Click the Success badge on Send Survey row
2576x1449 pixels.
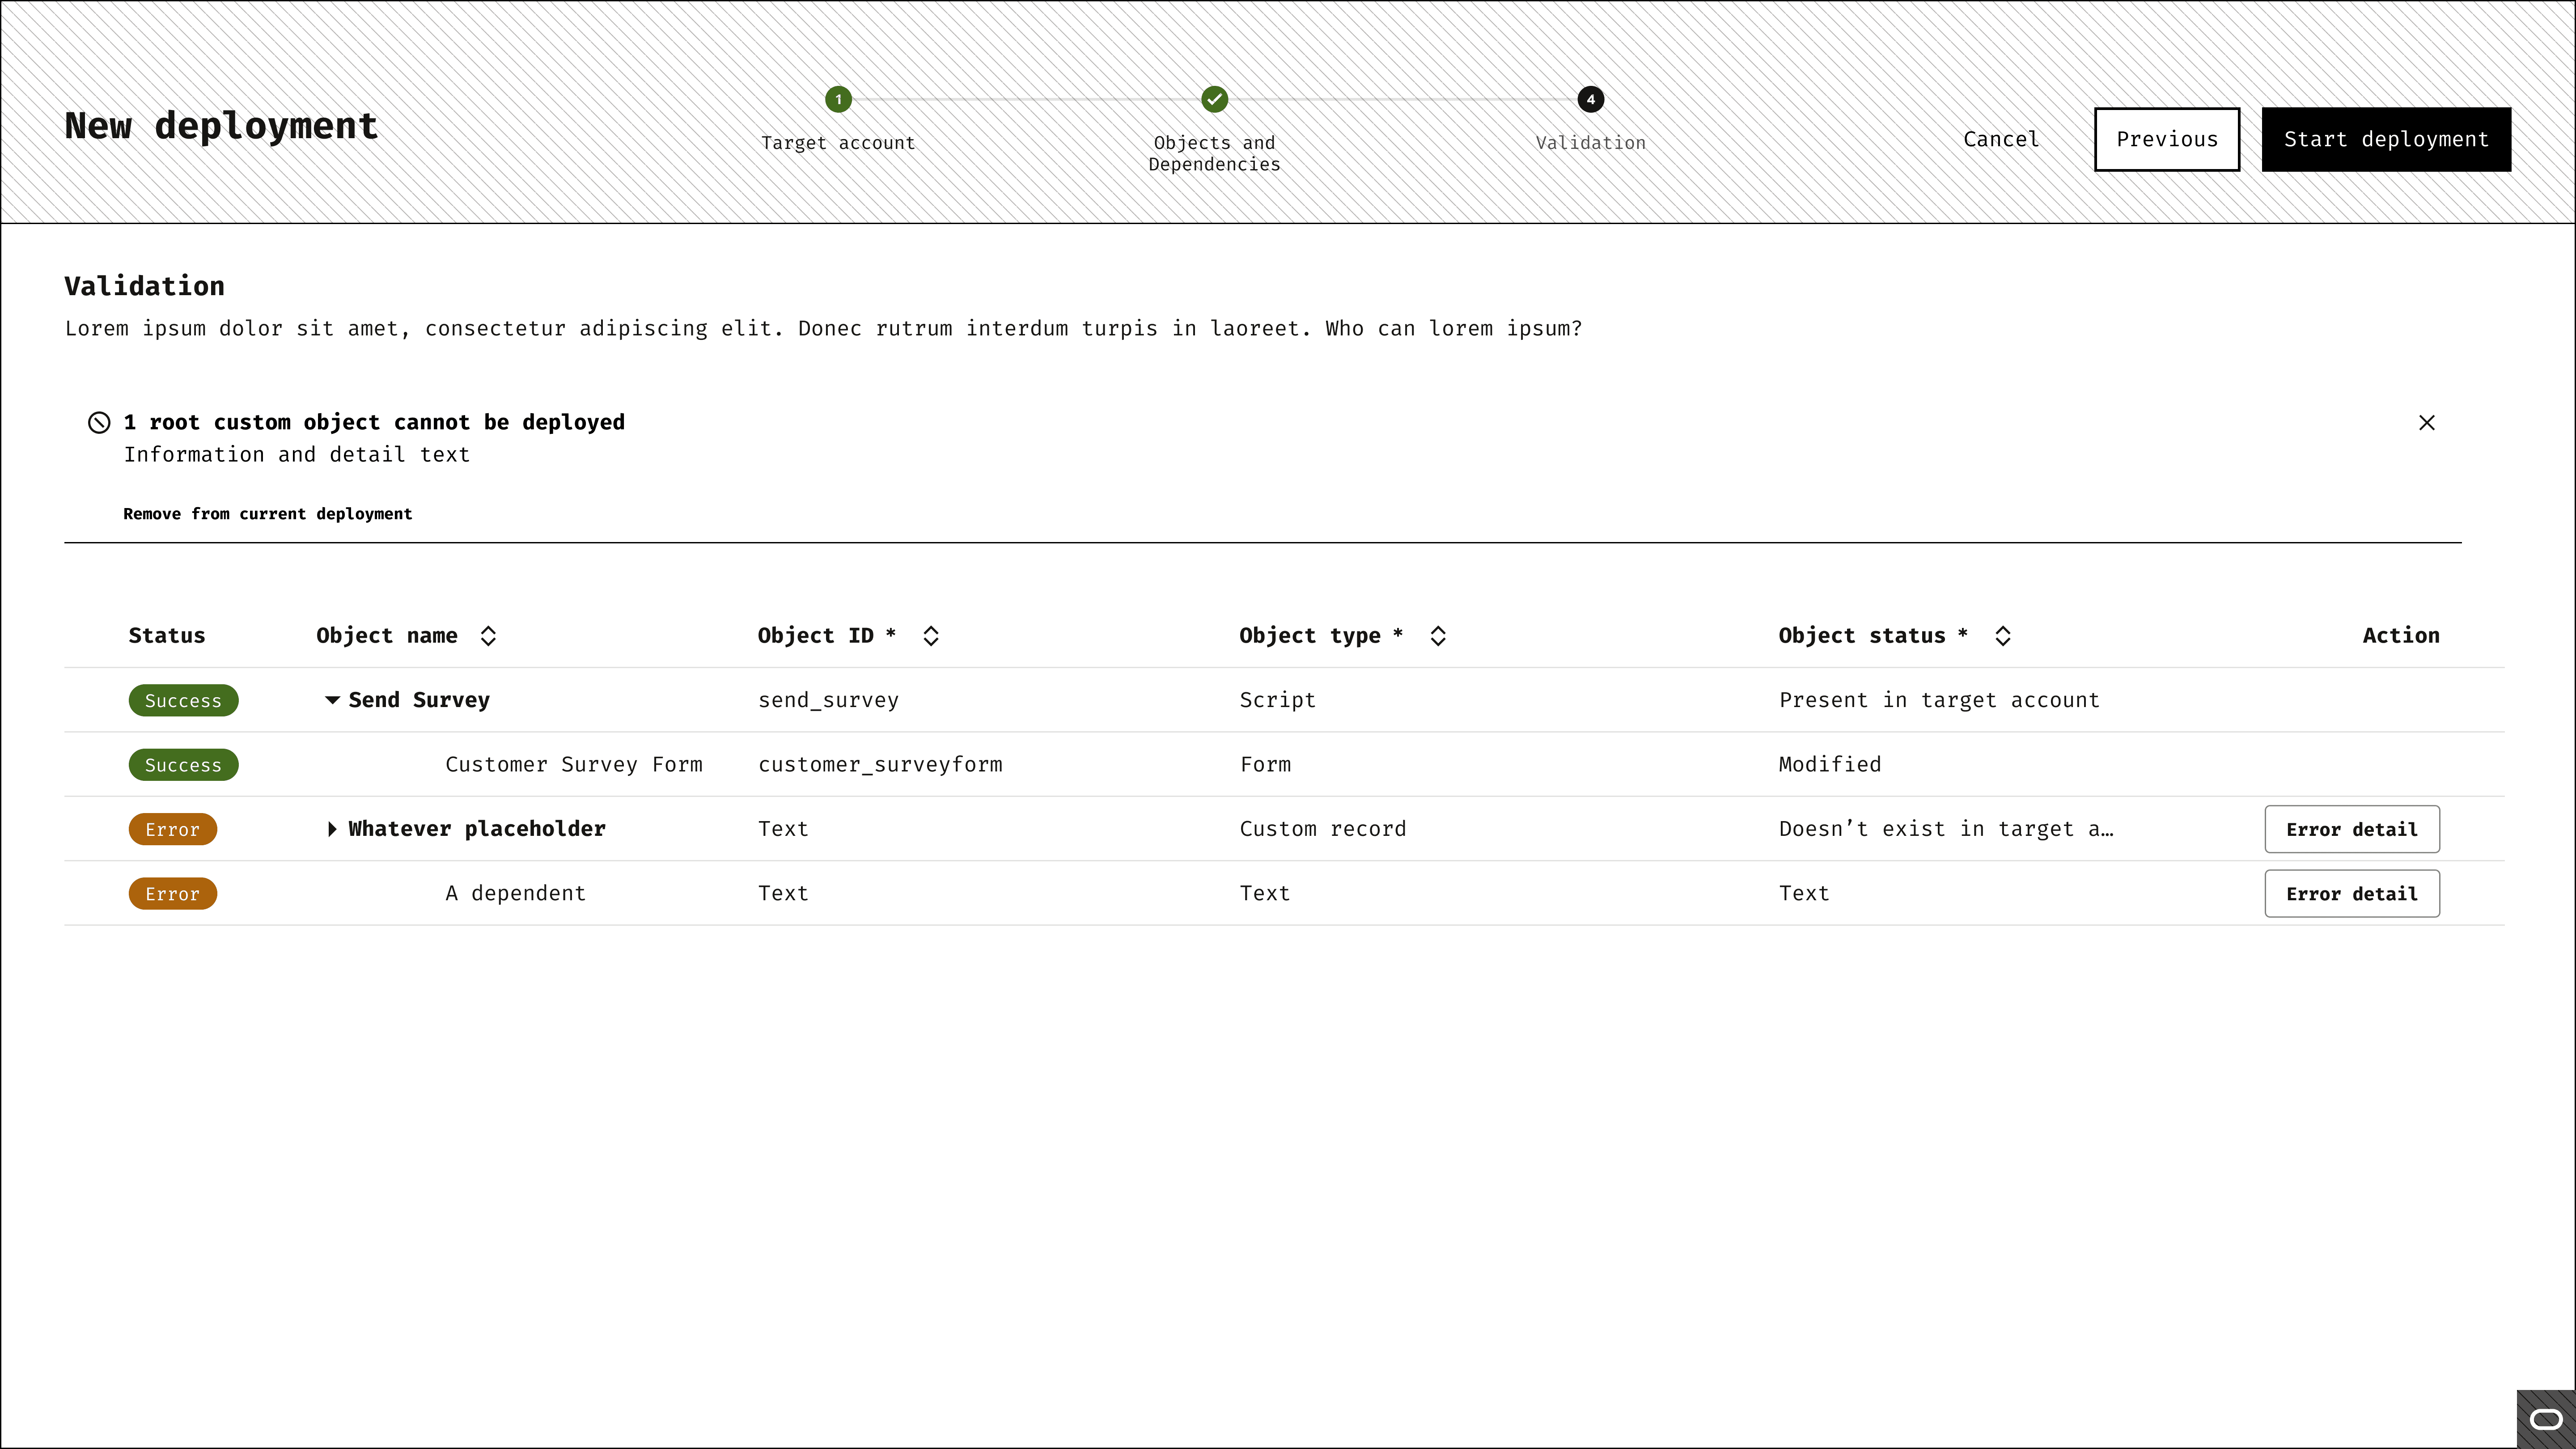click(183, 701)
